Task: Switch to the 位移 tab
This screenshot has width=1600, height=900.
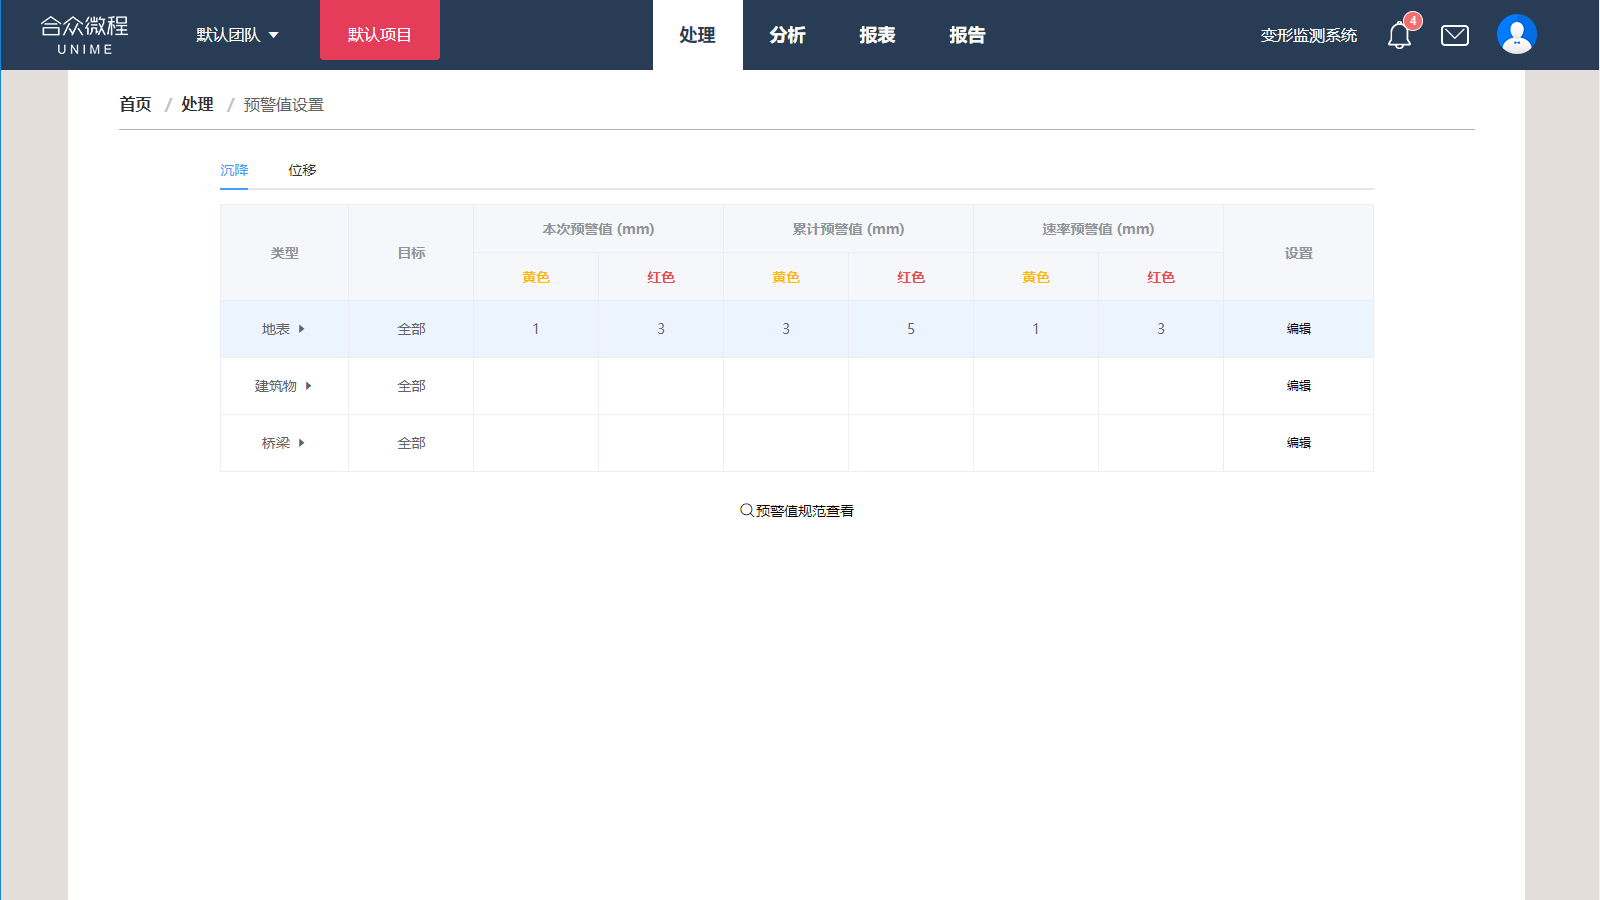Action: click(x=302, y=170)
